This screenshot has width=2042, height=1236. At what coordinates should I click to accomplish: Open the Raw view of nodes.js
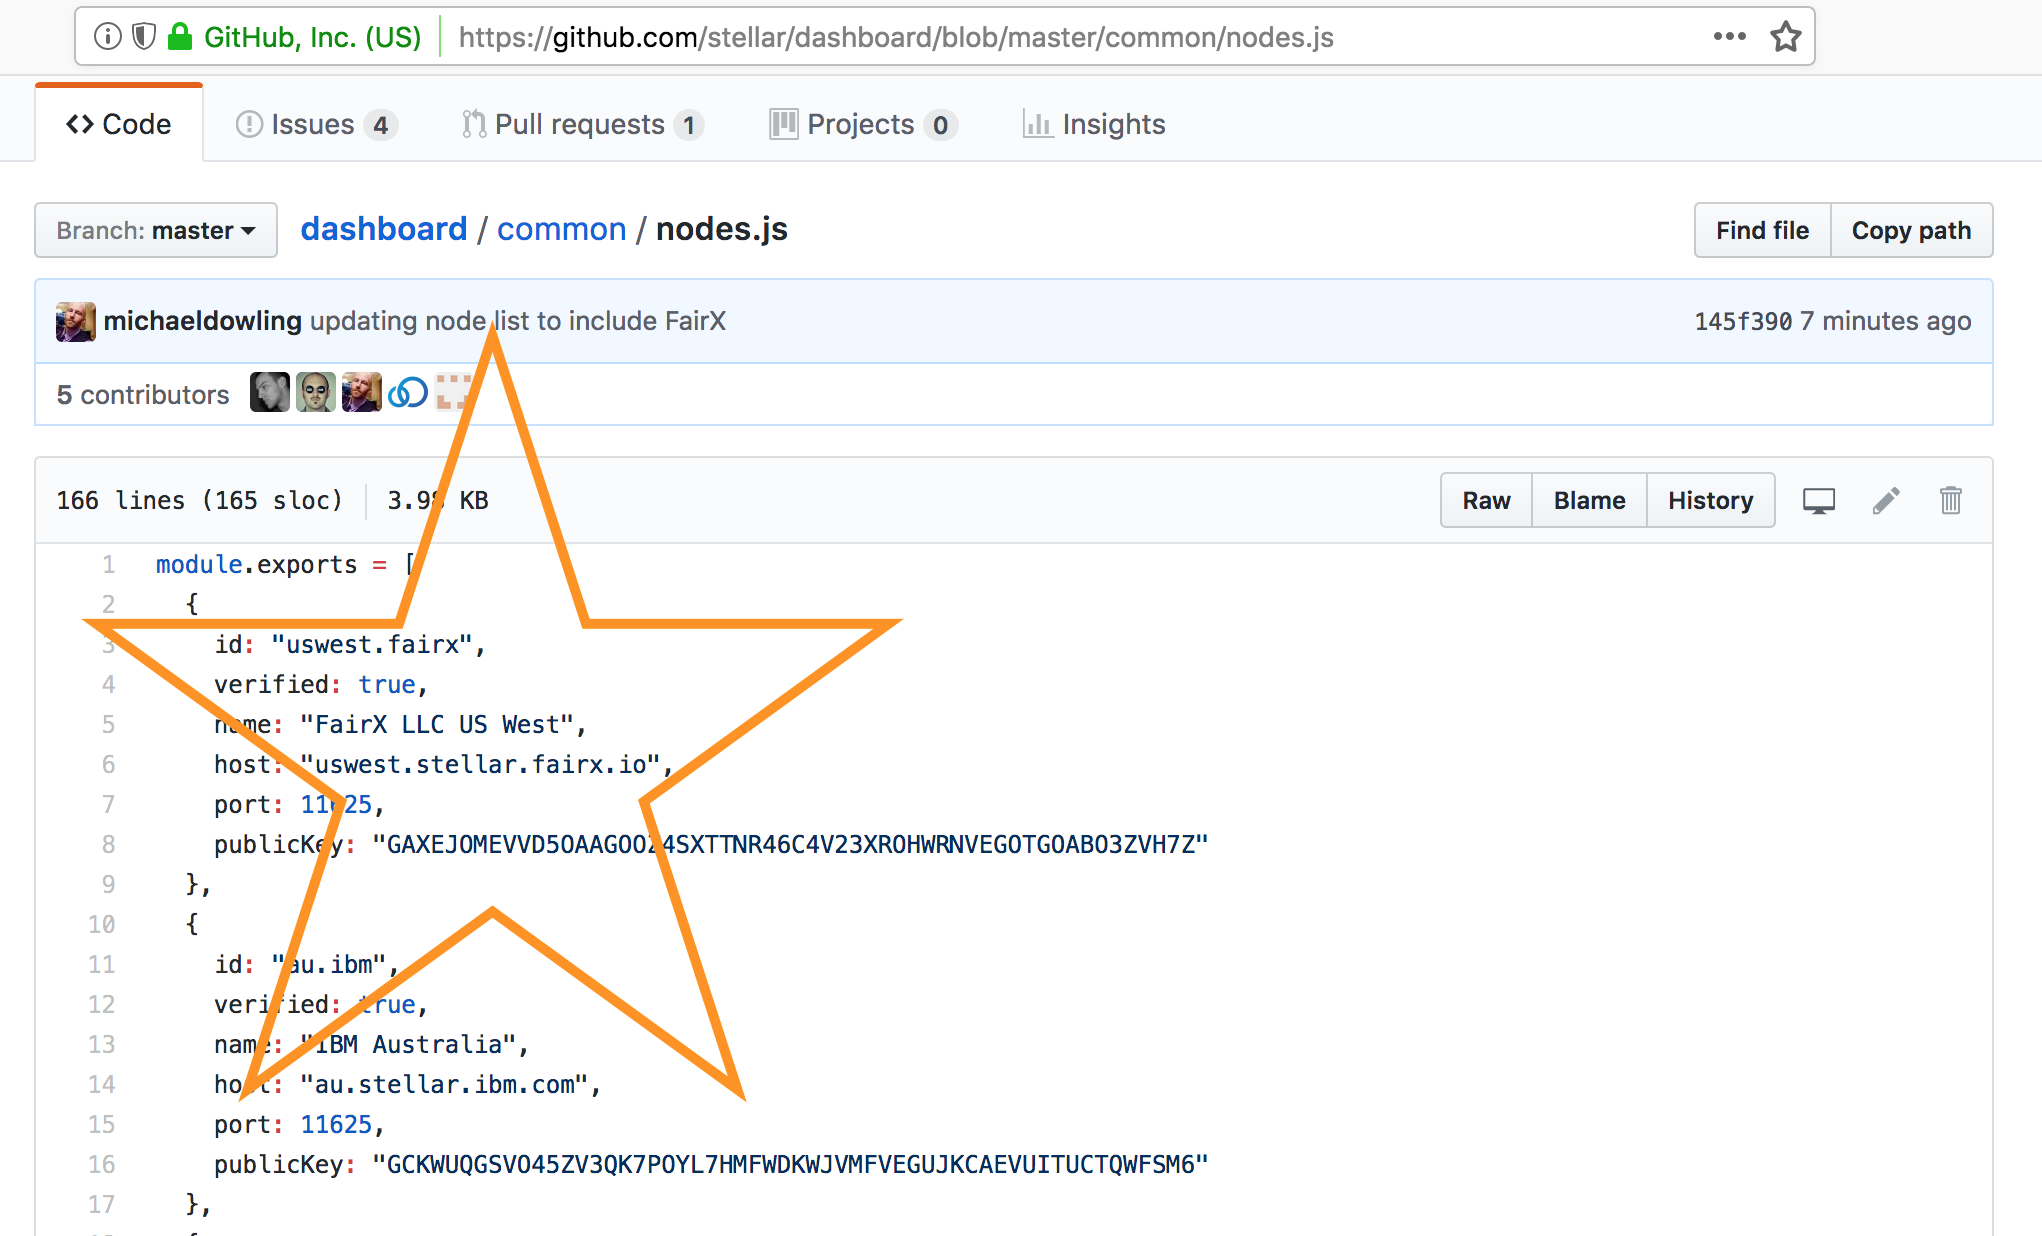(1485, 500)
